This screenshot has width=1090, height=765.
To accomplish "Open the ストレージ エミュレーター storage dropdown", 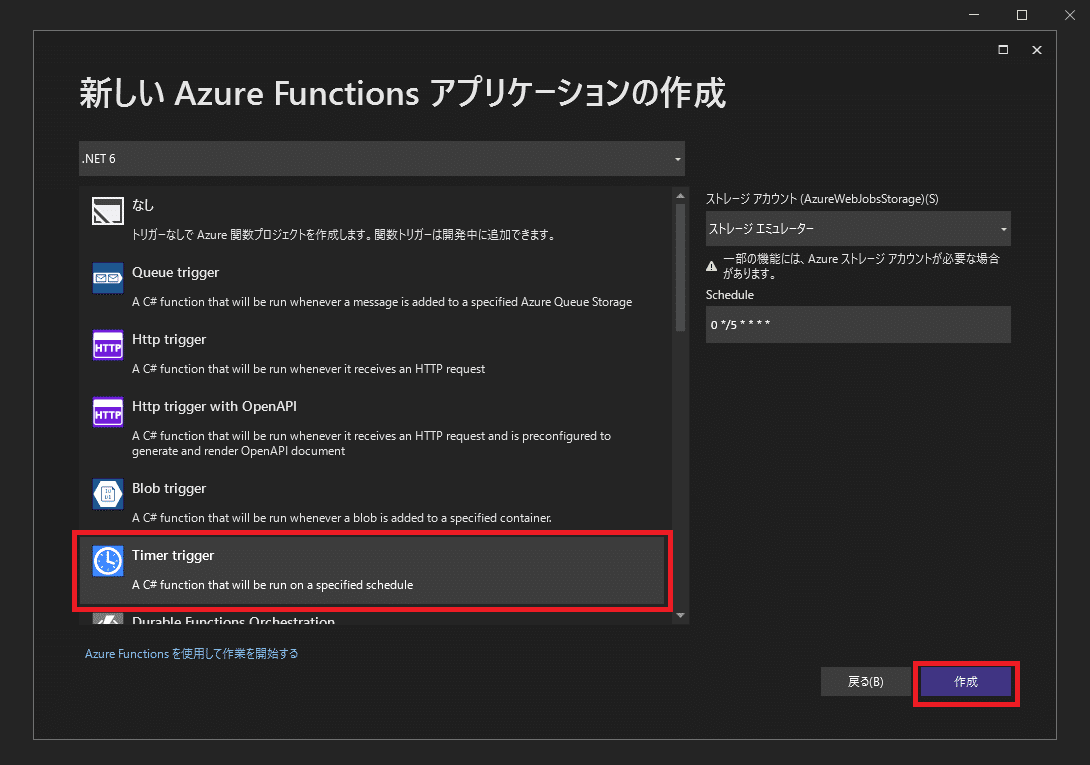I will pyautogui.click(x=858, y=229).
